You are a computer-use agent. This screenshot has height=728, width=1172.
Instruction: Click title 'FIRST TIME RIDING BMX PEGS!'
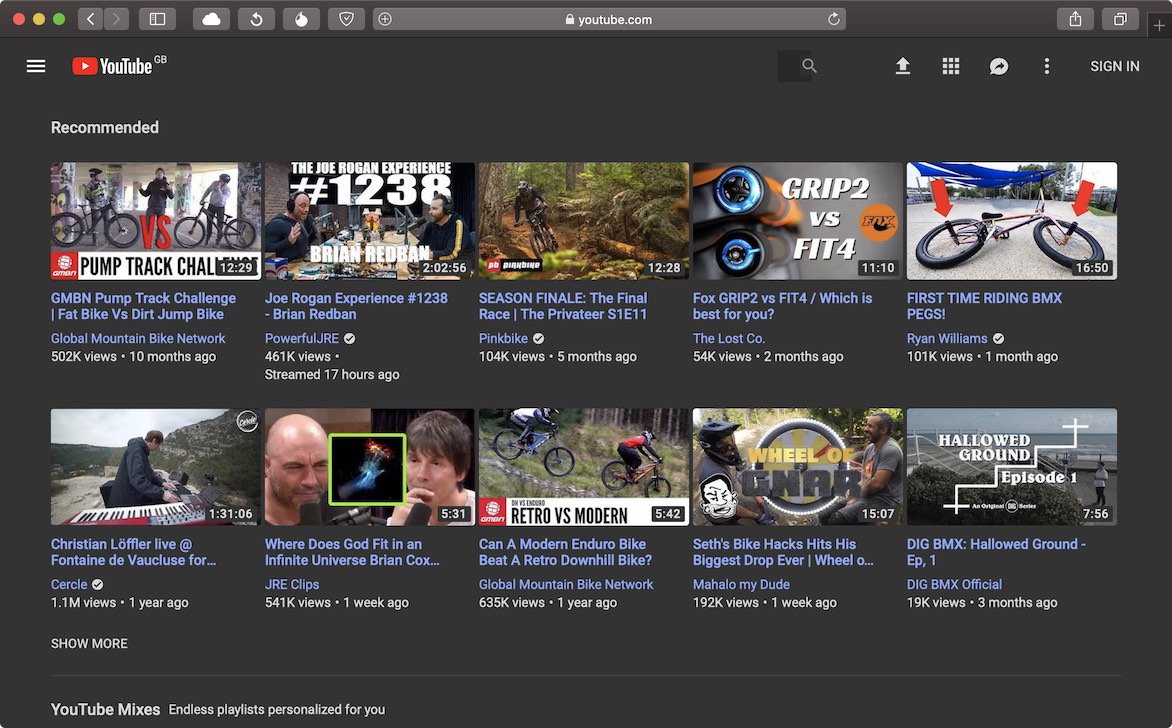[x=984, y=306]
